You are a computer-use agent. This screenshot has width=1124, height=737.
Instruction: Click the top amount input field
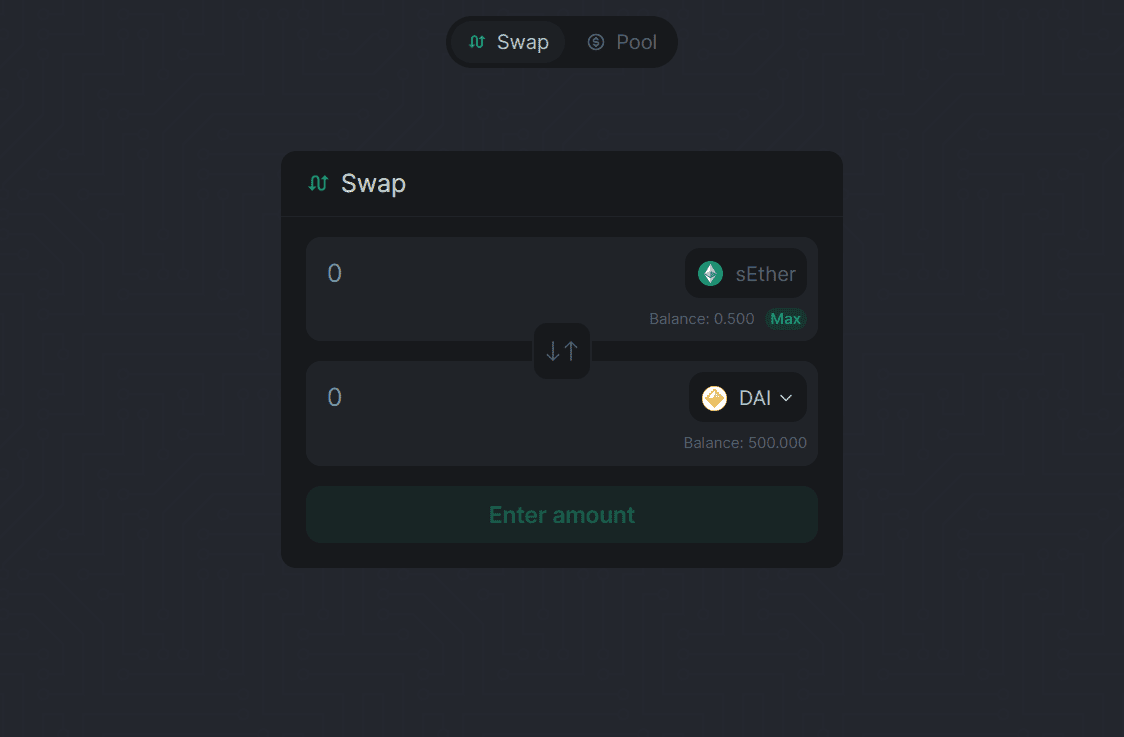[450, 273]
